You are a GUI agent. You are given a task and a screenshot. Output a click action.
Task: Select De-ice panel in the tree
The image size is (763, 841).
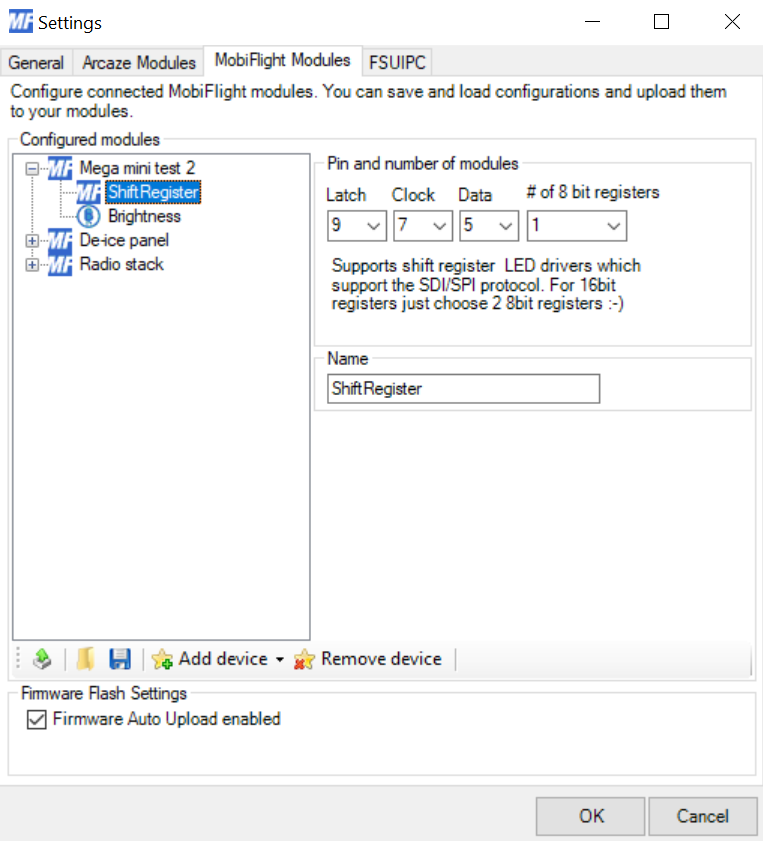tap(124, 240)
